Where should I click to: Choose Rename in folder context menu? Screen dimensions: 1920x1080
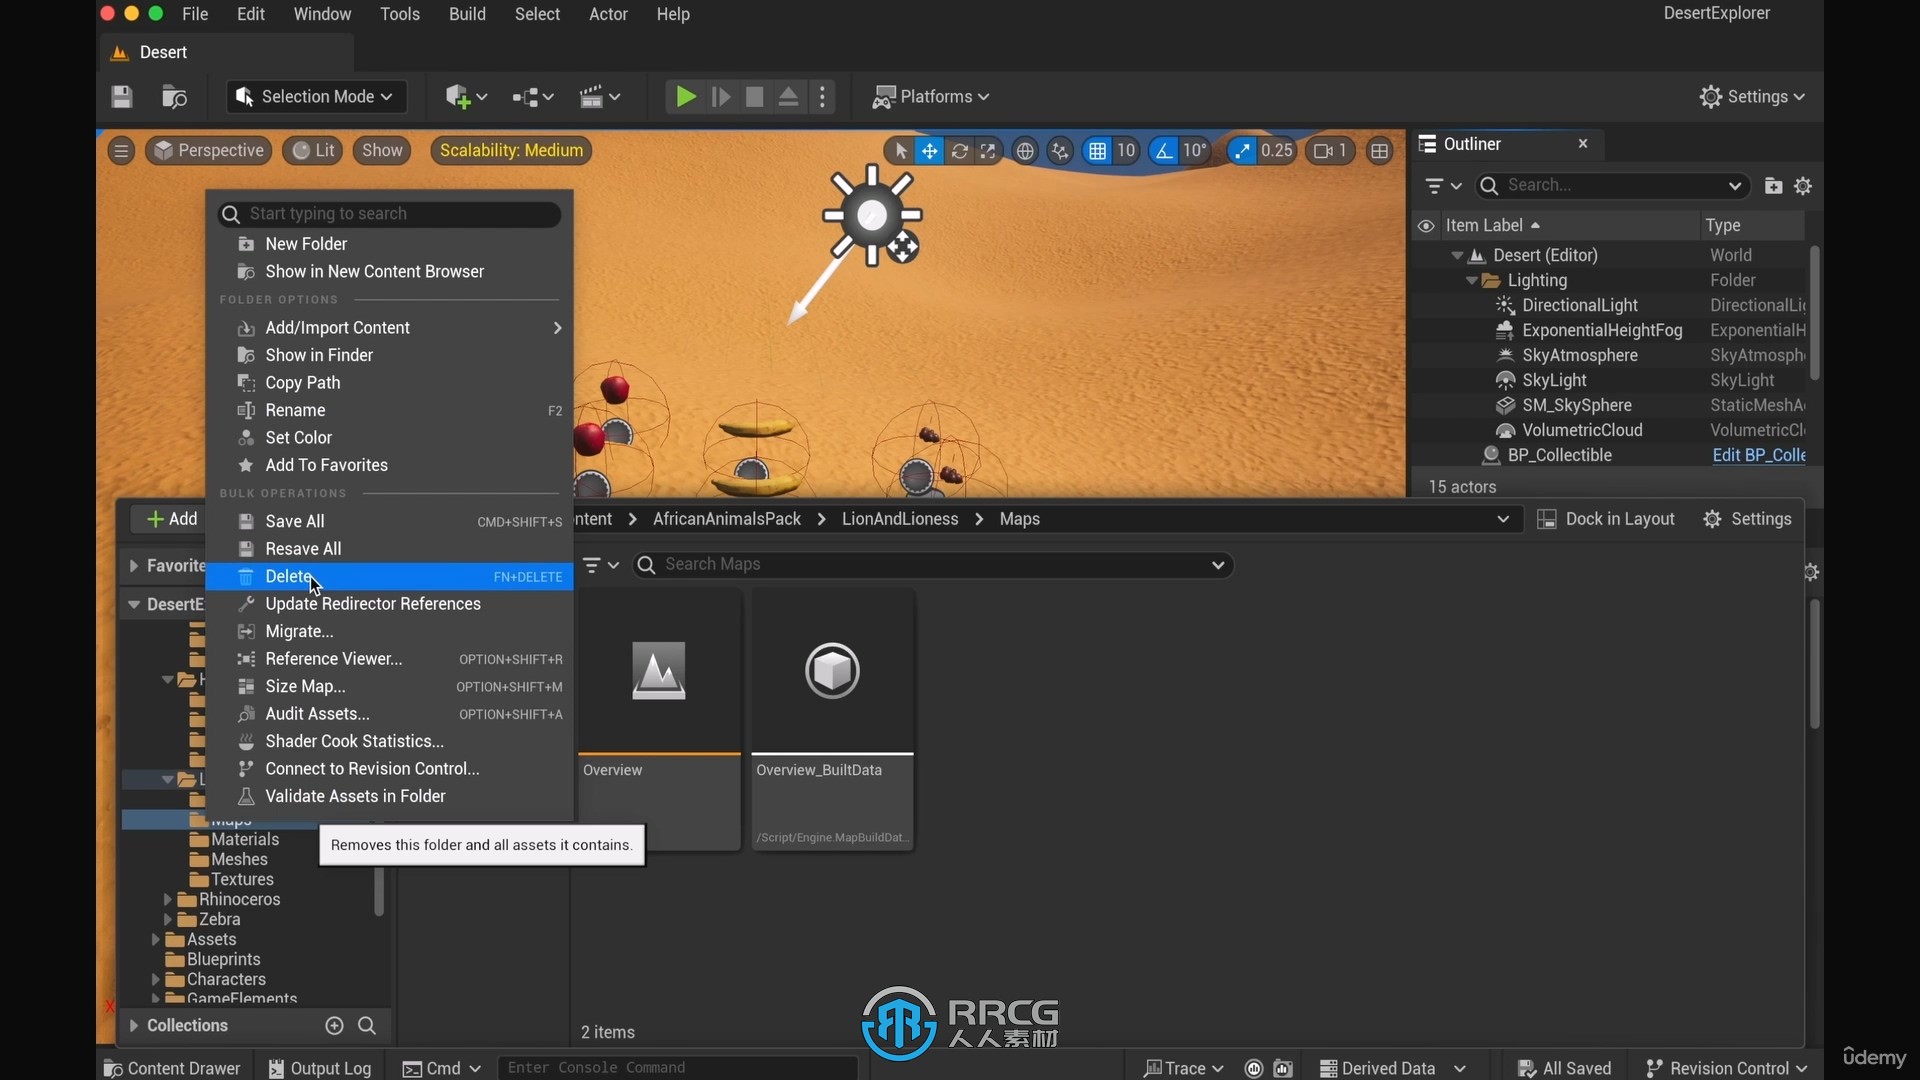[x=389, y=410]
